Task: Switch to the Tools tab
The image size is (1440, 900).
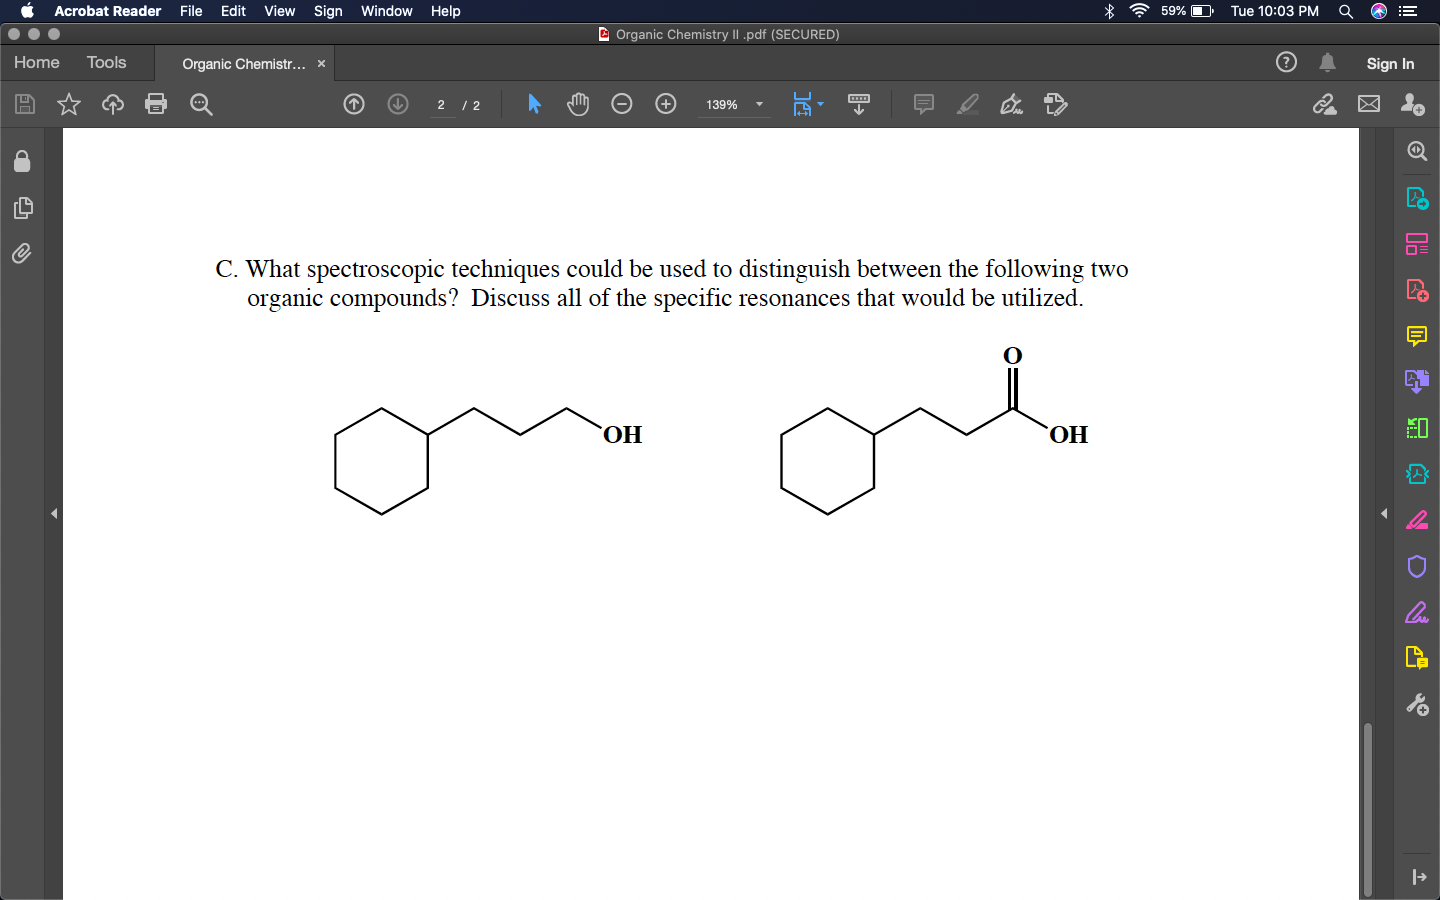Action: (x=106, y=62)
